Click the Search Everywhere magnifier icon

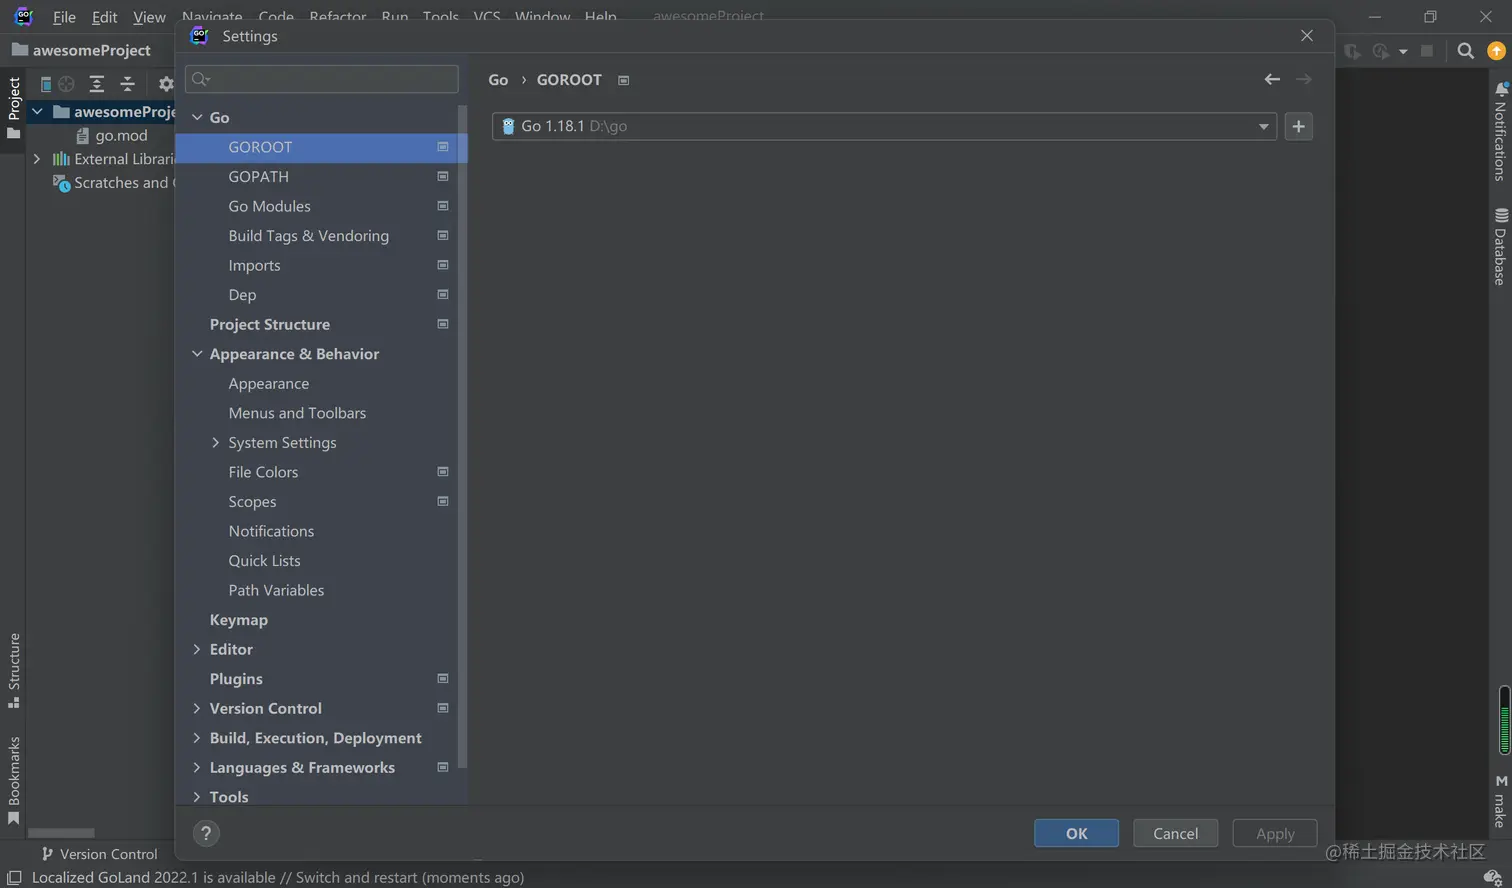(1466, 51)
